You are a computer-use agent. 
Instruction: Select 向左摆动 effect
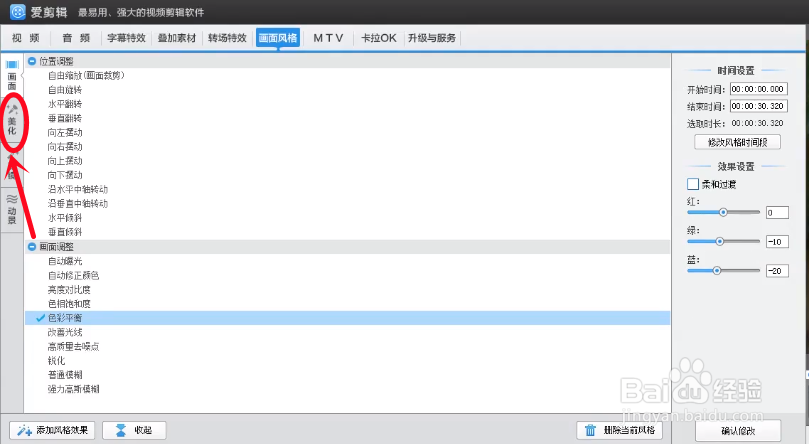65,133
